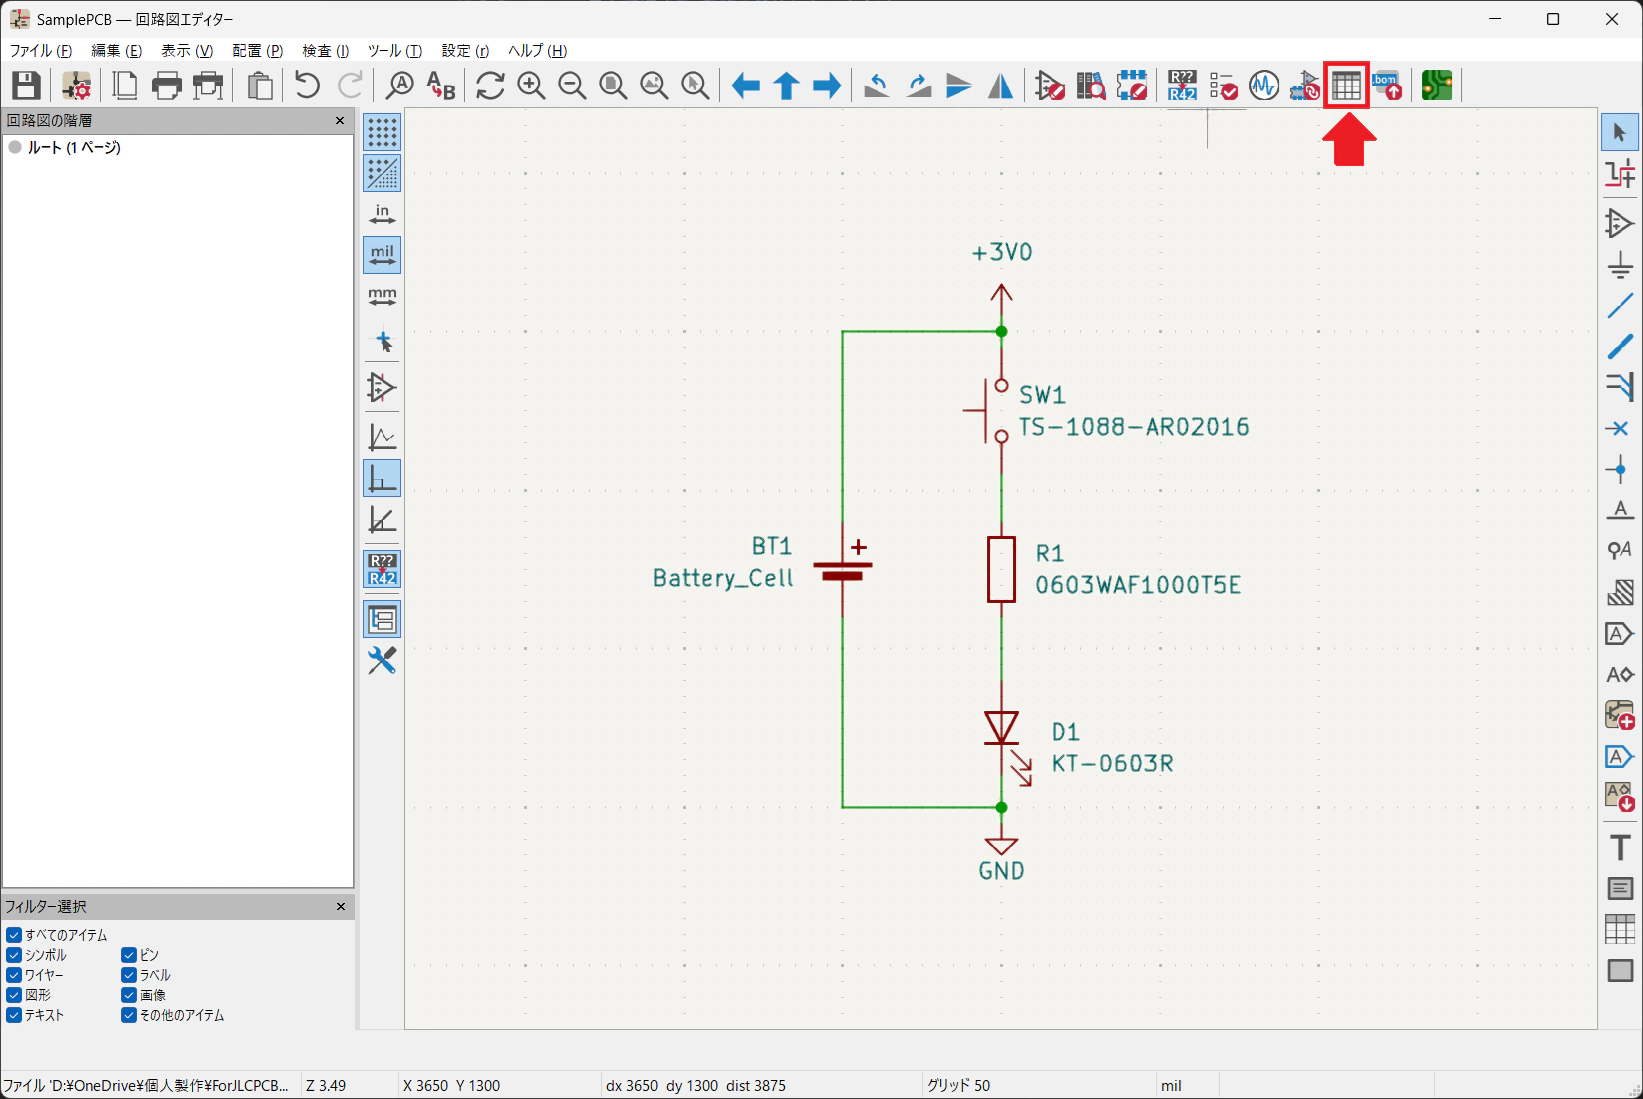Viewport: 1643px width, 1099px height.
Task: Open page settings sheet icon
Action: (x=125, y=86)
